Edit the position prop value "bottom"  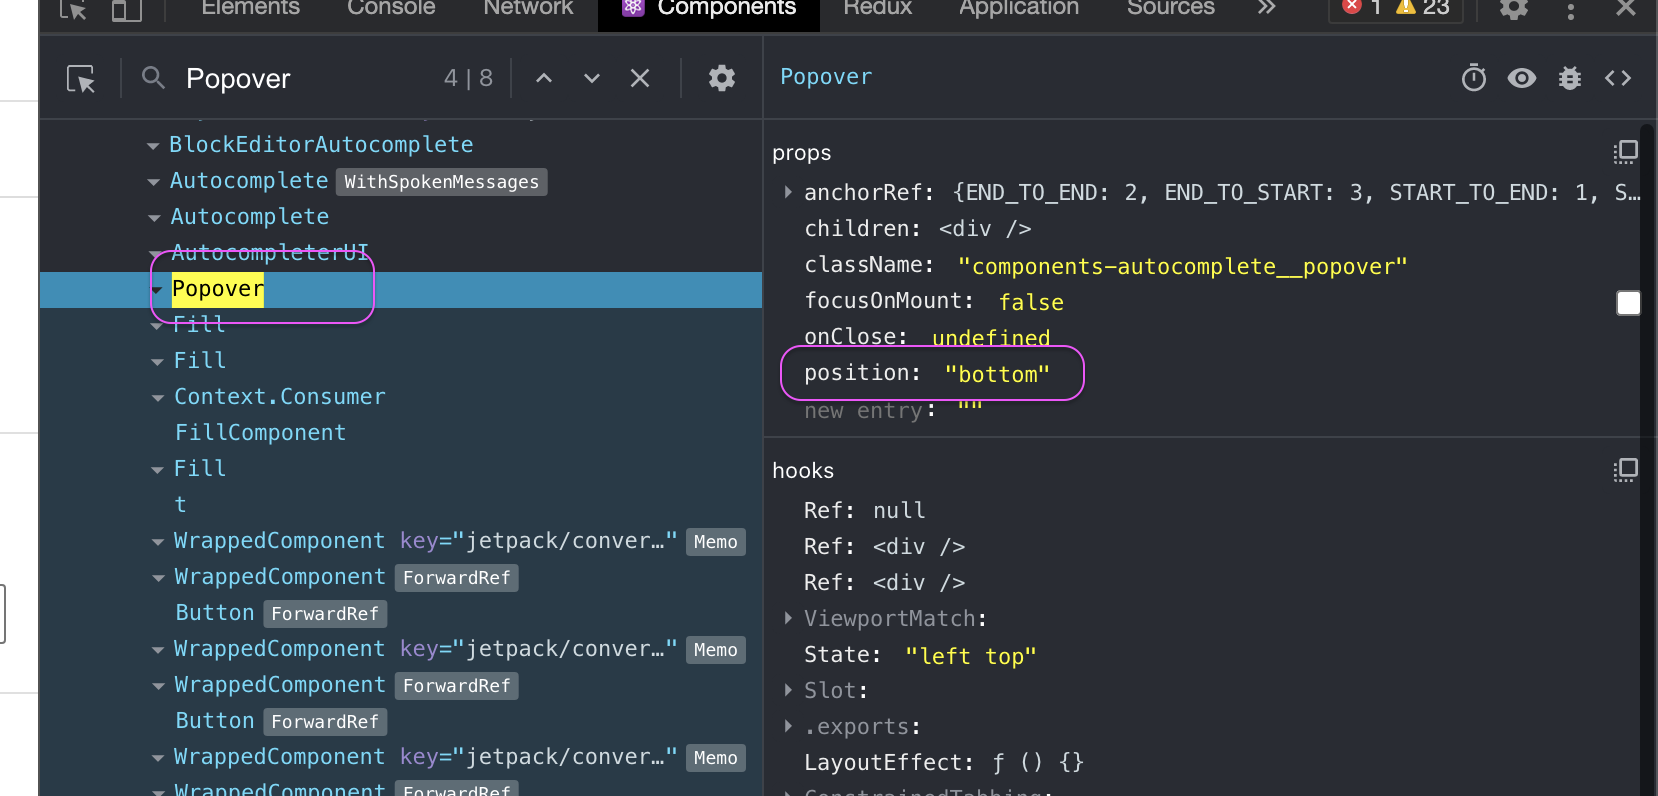point(997,374)
